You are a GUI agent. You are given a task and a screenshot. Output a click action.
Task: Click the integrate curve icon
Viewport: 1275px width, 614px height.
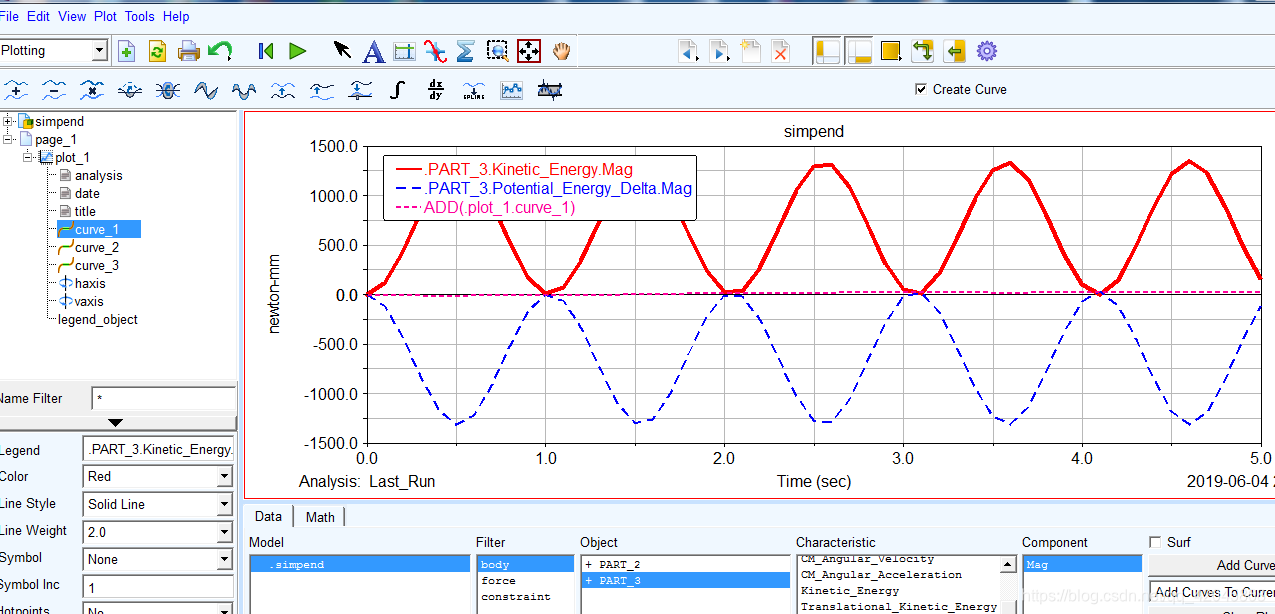click(x=397, y=90)
